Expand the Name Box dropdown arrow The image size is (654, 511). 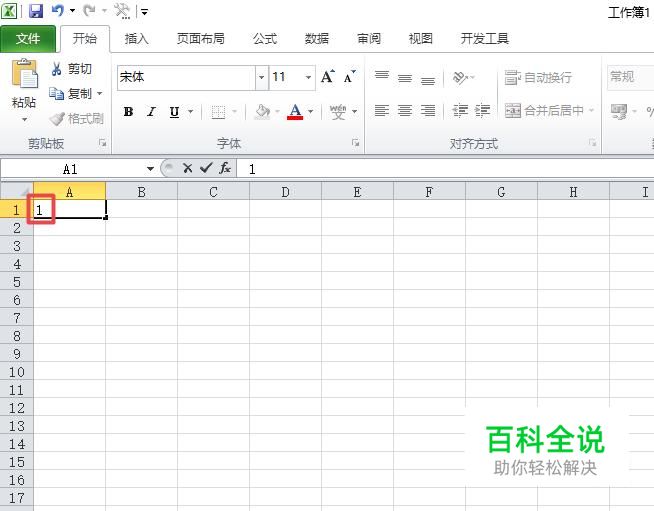(x=150, y=169)
